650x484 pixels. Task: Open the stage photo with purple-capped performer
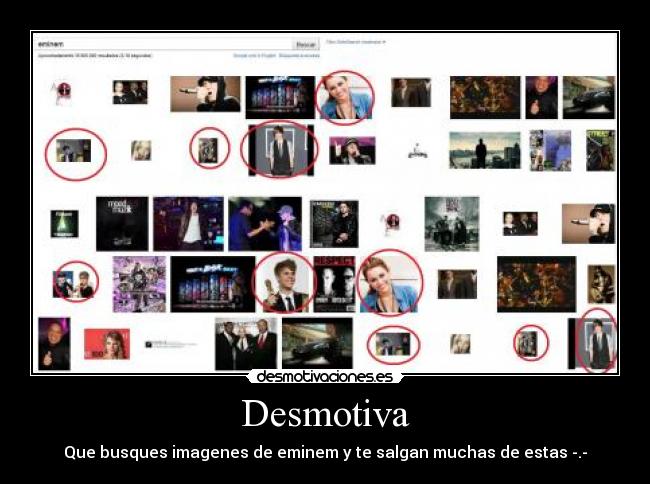(x=265, y=224)
